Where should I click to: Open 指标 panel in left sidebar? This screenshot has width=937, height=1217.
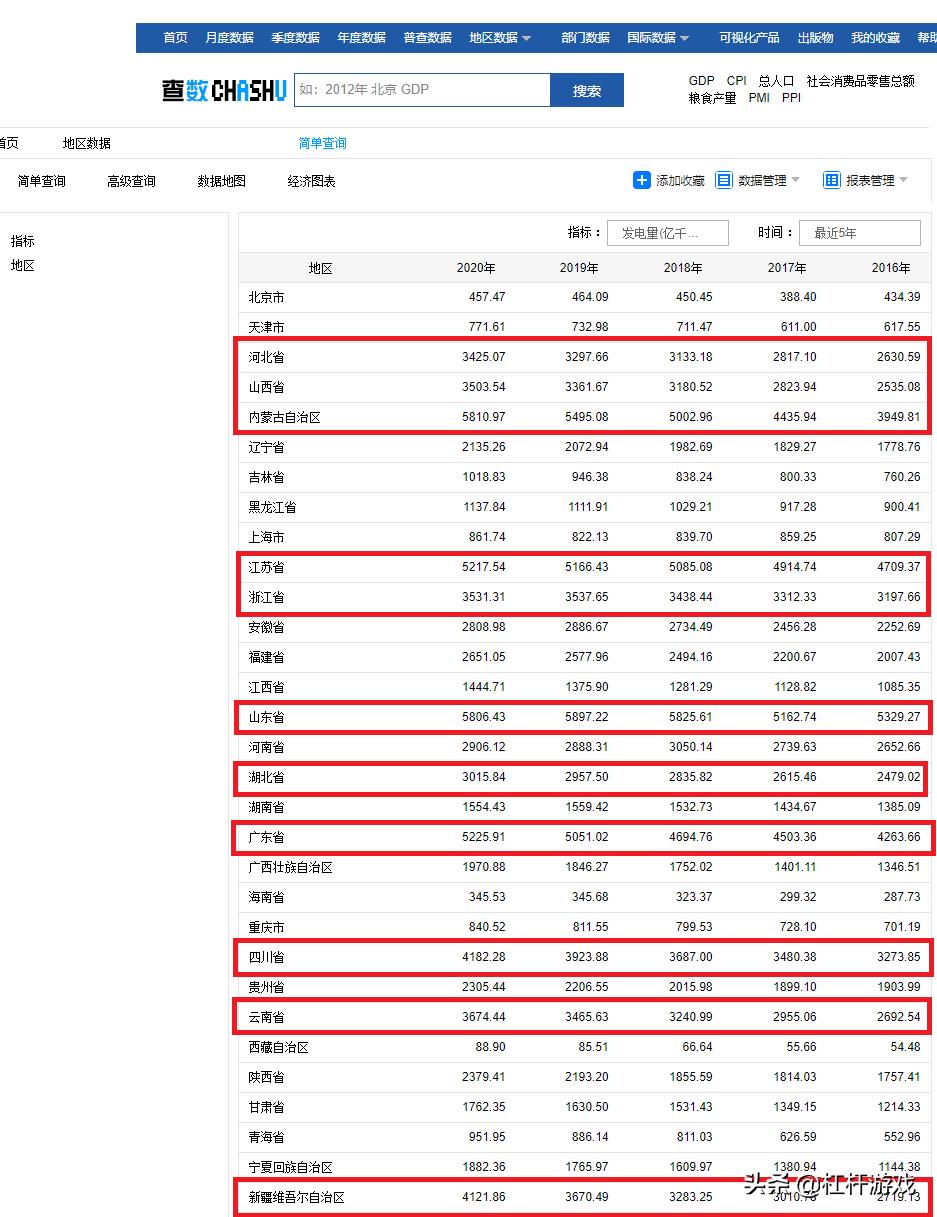point(22,240)
